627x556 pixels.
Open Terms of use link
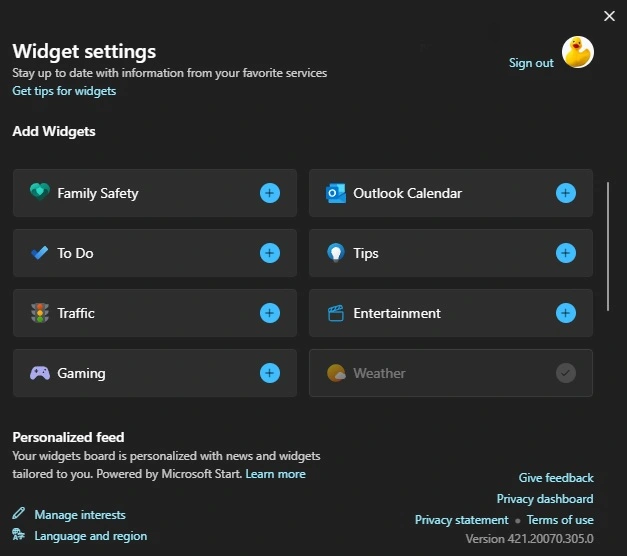560,520
